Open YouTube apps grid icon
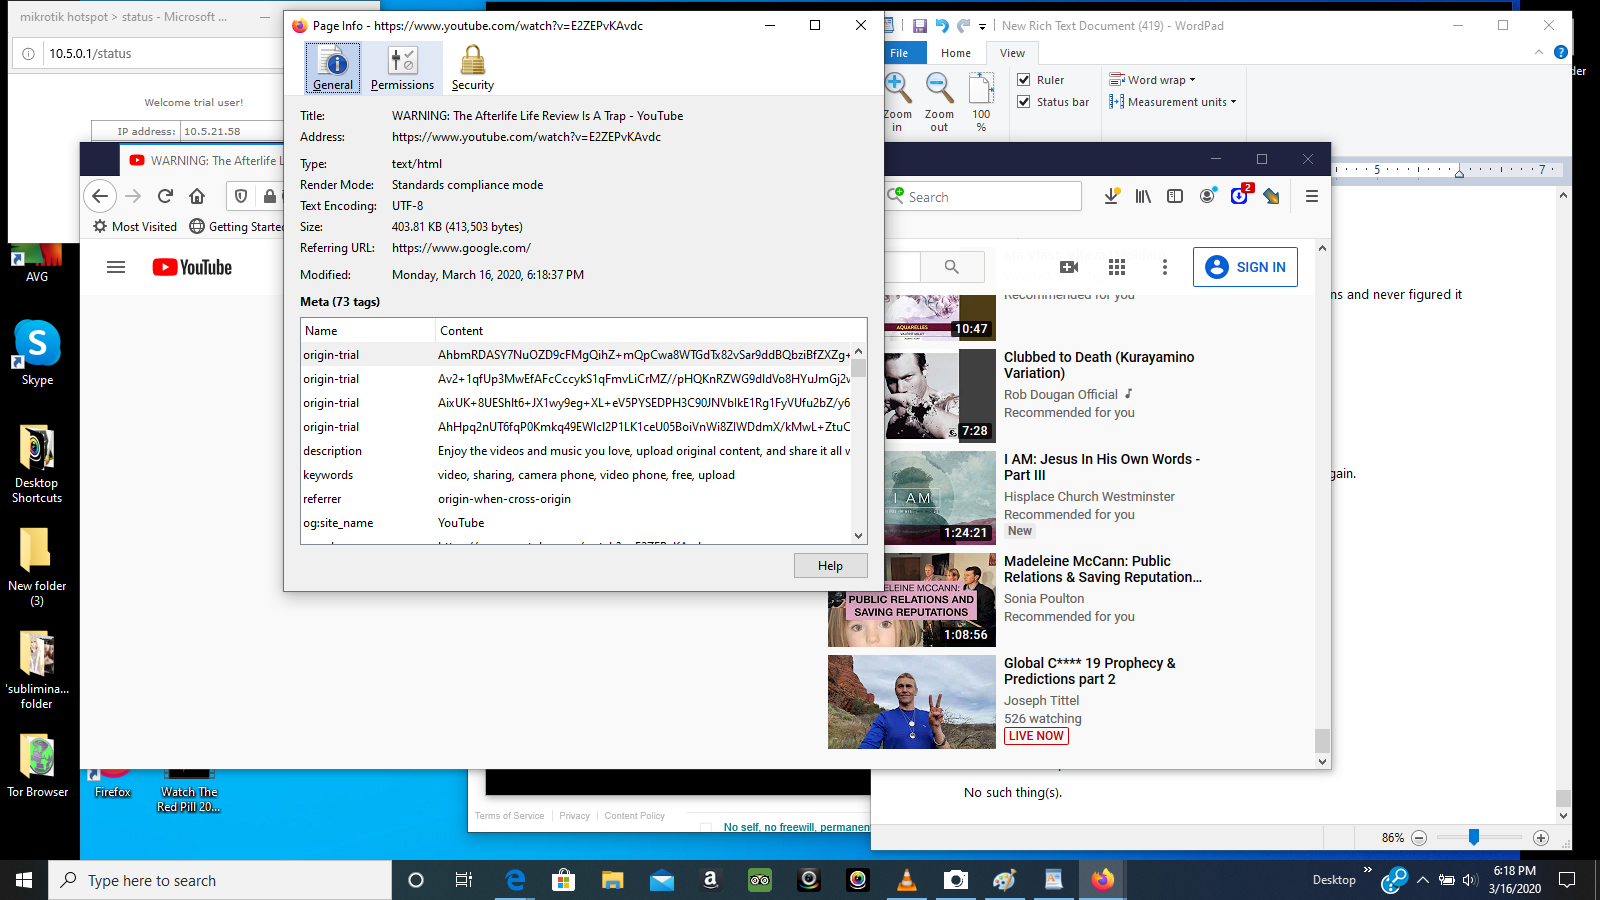 [1117, 267]
